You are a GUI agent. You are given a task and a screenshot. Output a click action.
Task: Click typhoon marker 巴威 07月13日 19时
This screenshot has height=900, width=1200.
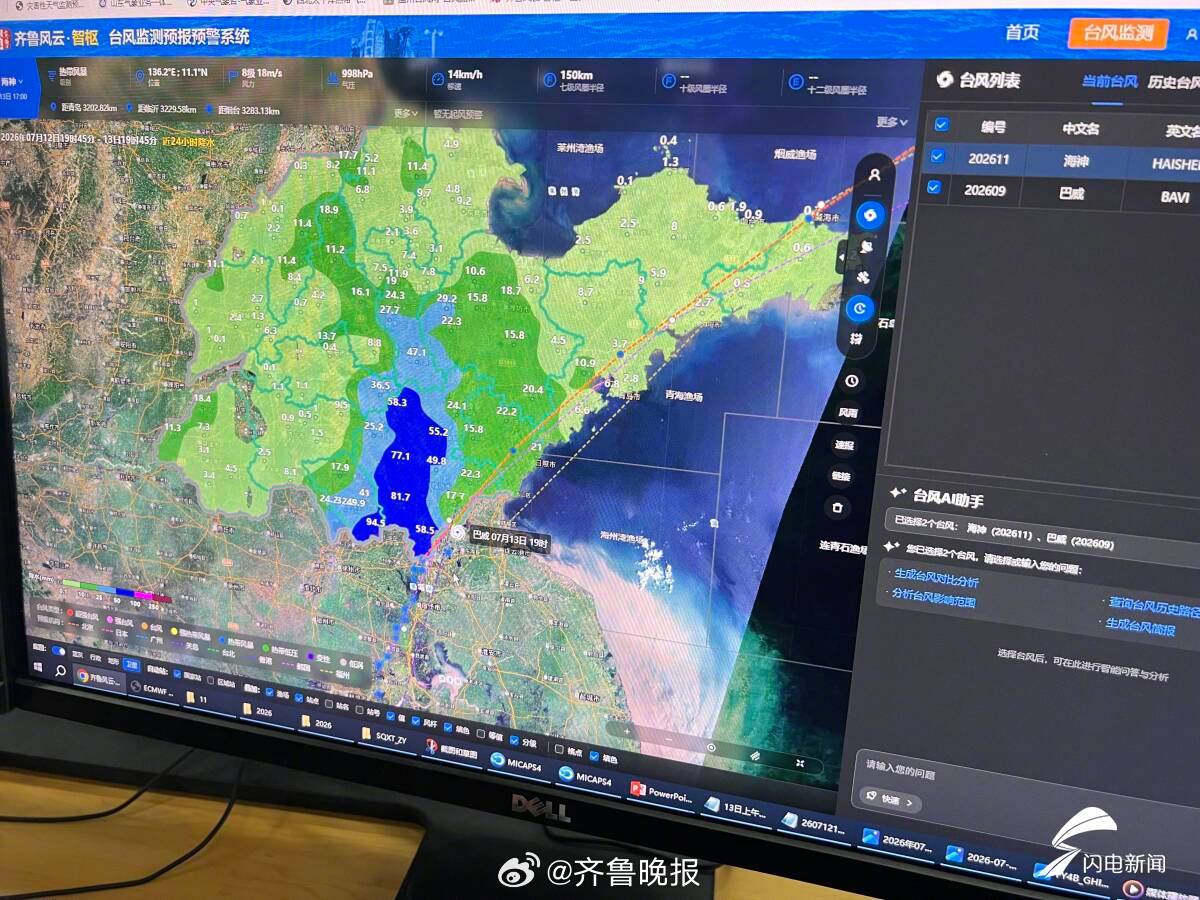pyautogui.click(x=457, y=534)
